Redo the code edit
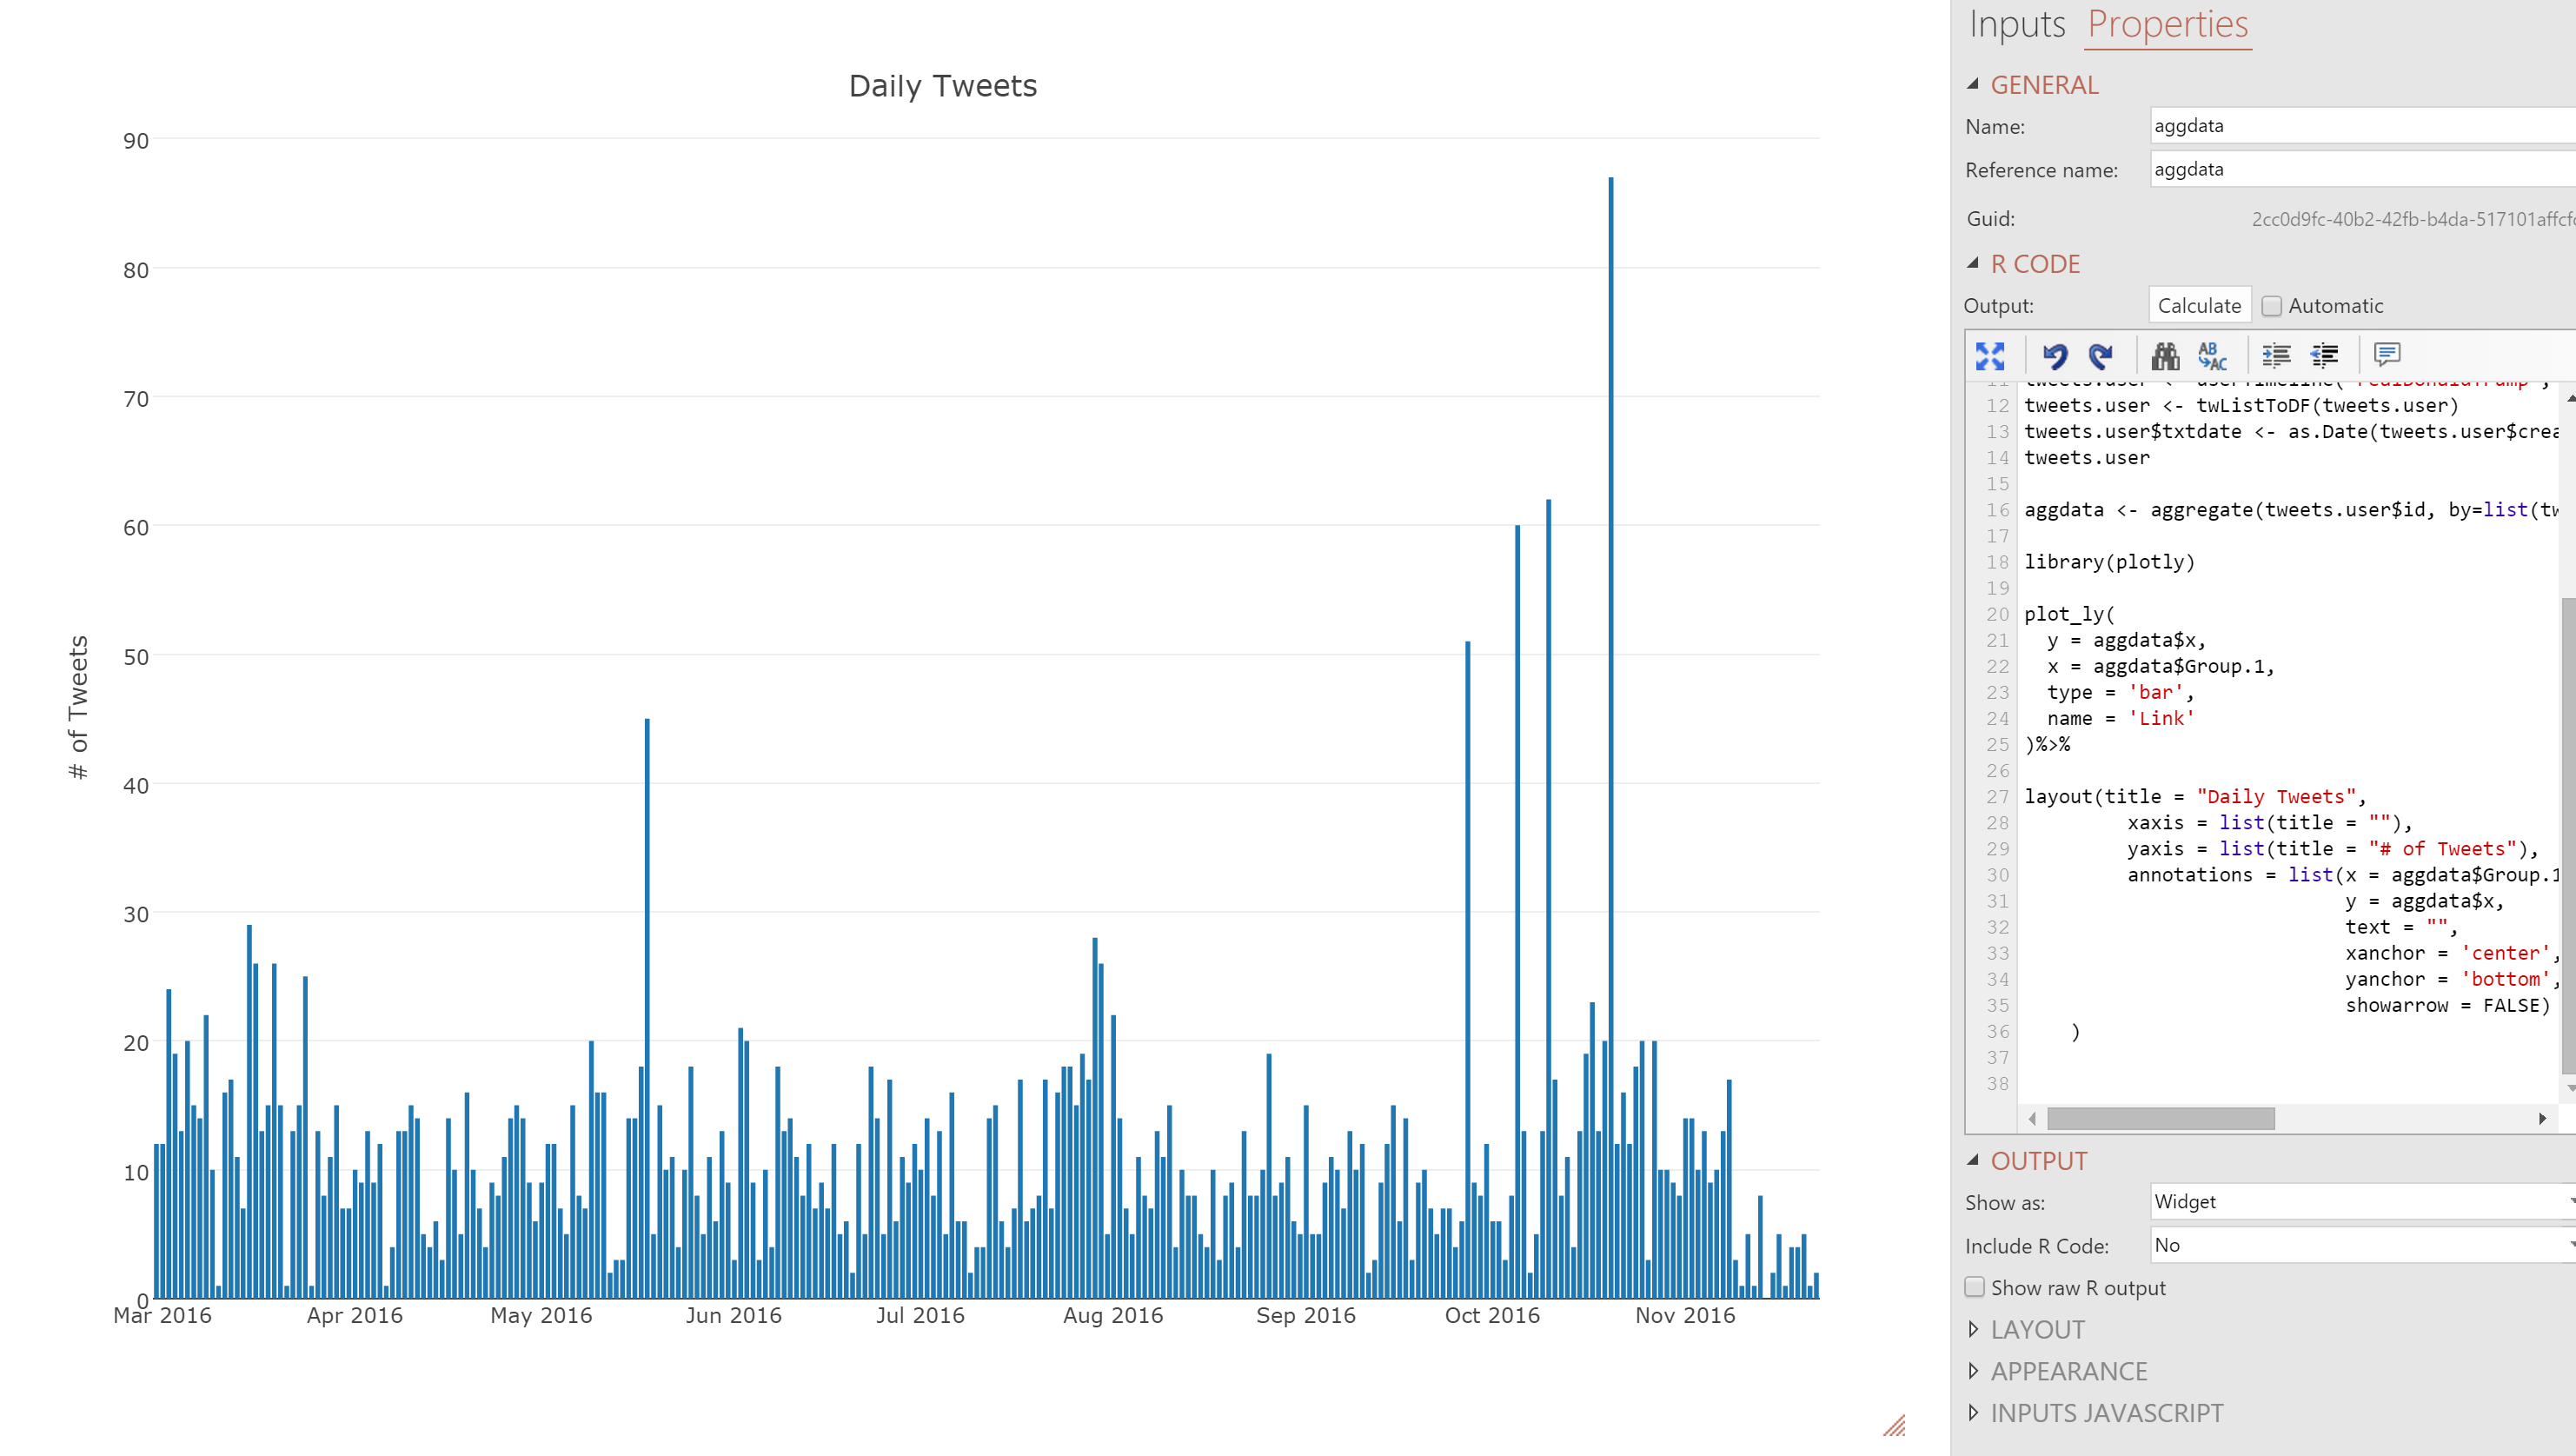2576x1456 pixels. click(x=2100, y=355)
